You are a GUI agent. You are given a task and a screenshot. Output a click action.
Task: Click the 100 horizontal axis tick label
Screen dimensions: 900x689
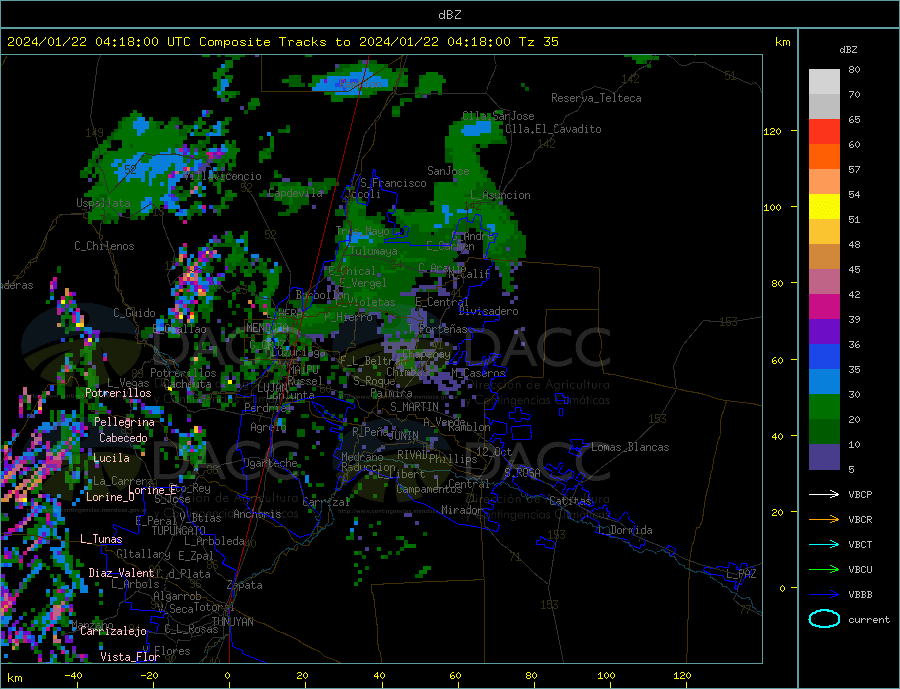(606, 676)
